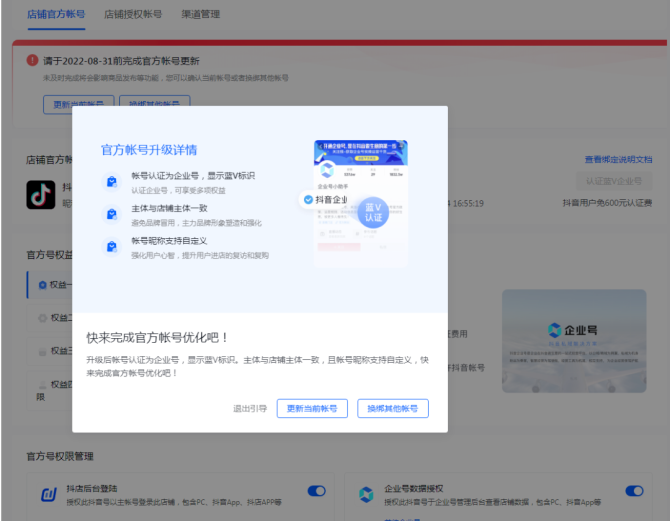This screenshot has height=521, width=670.
Task: Click the 权益二 row icon
Action: tap(42, 318)
